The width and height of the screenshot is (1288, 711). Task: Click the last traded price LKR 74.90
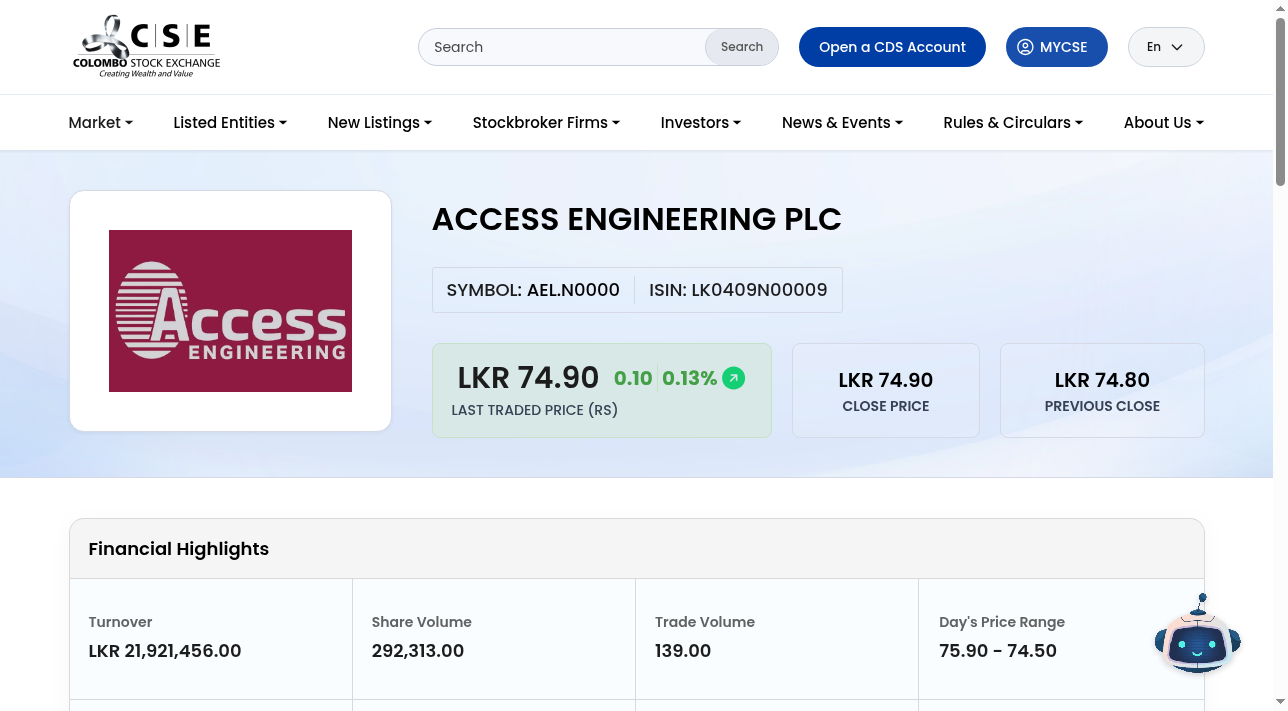(x=528, y=378)
